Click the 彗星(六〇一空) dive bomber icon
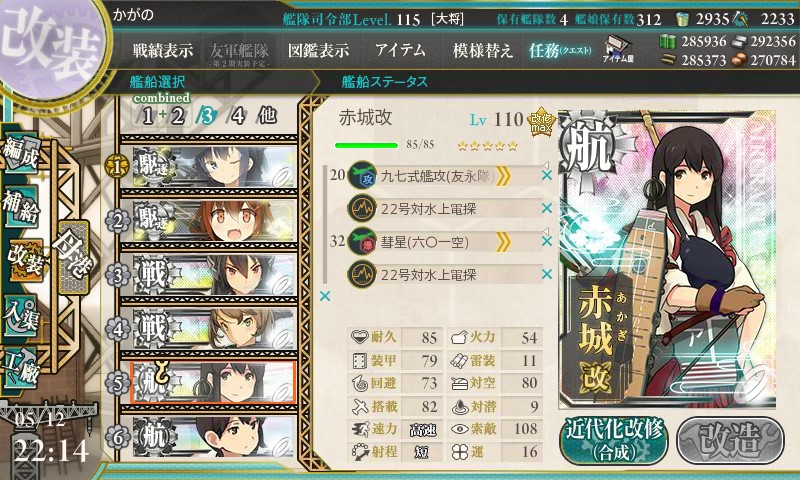Image resolution: width=800 pixels, height=480 pixels. tap(362, 241)
